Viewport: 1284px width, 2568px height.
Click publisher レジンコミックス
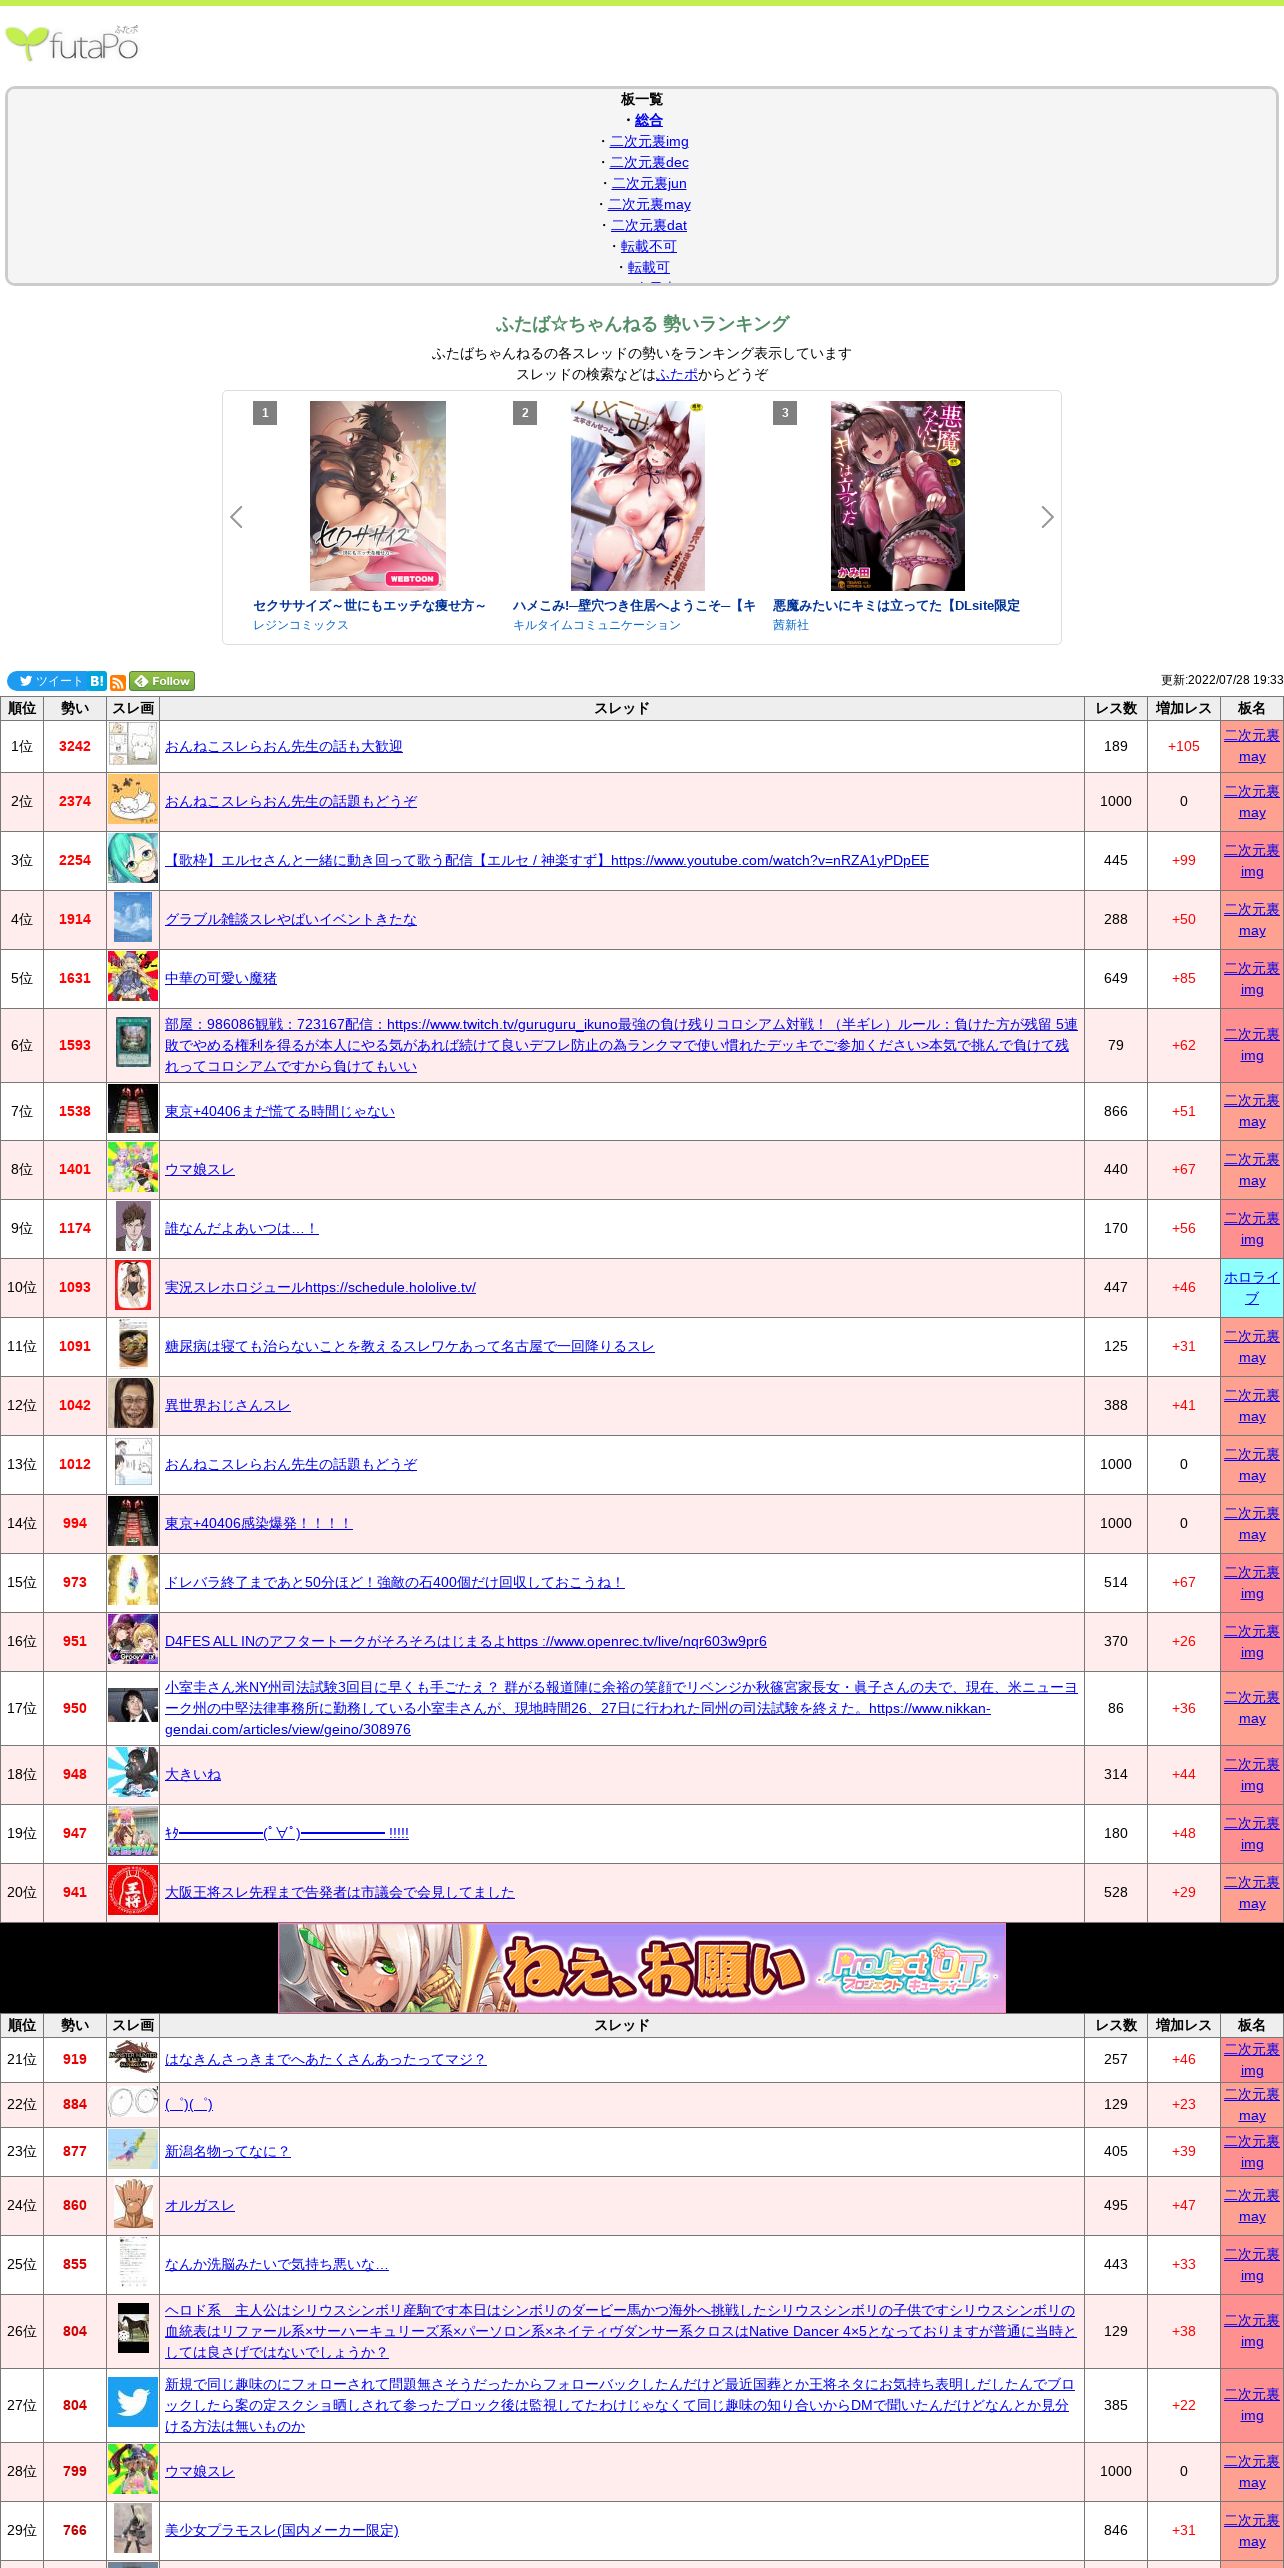click(x=301, y=625)
